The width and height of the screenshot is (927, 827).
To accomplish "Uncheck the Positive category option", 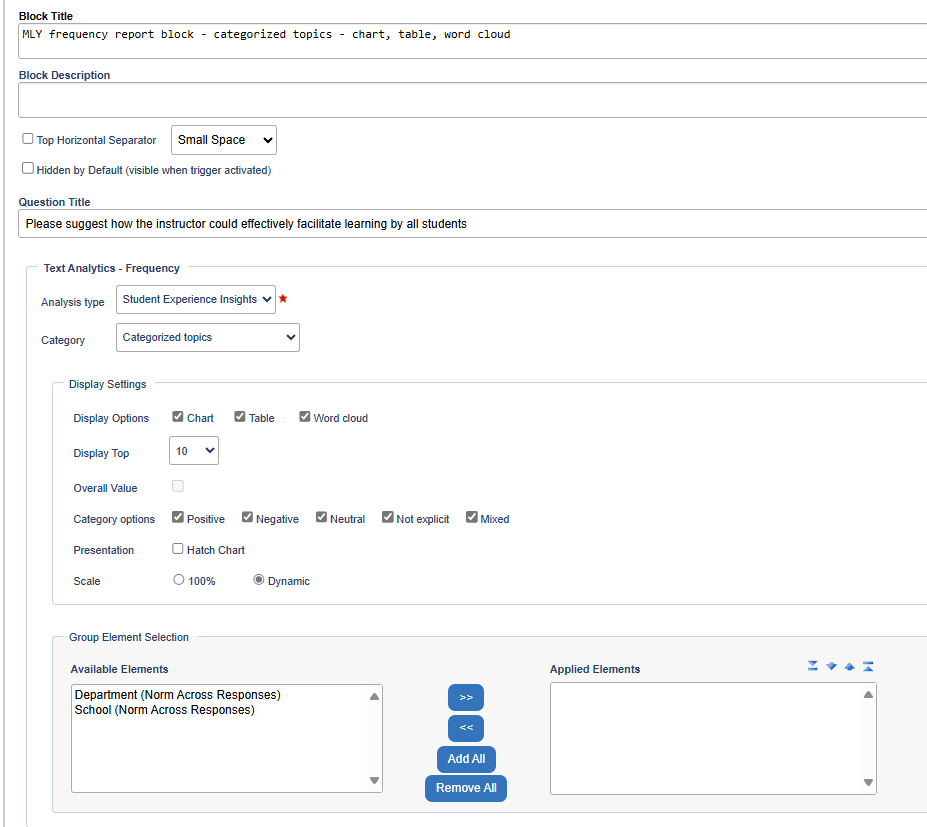I will click(178, 517).
